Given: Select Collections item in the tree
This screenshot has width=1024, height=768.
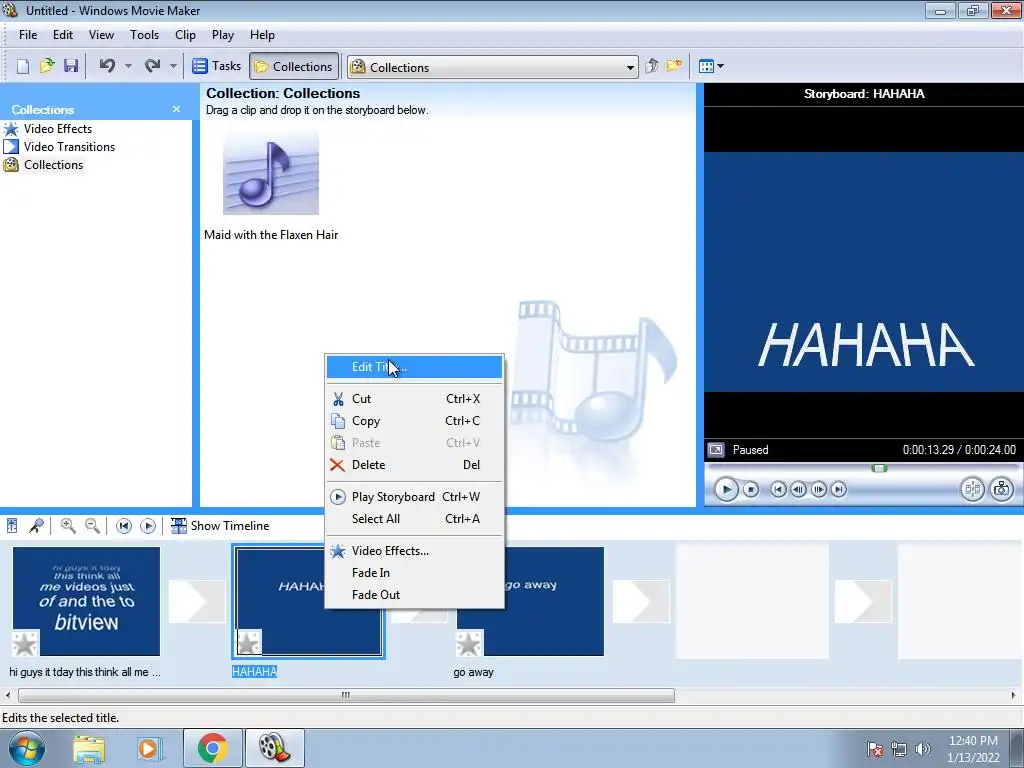Looking at the screenshot, I should click(x=54, y=165).
